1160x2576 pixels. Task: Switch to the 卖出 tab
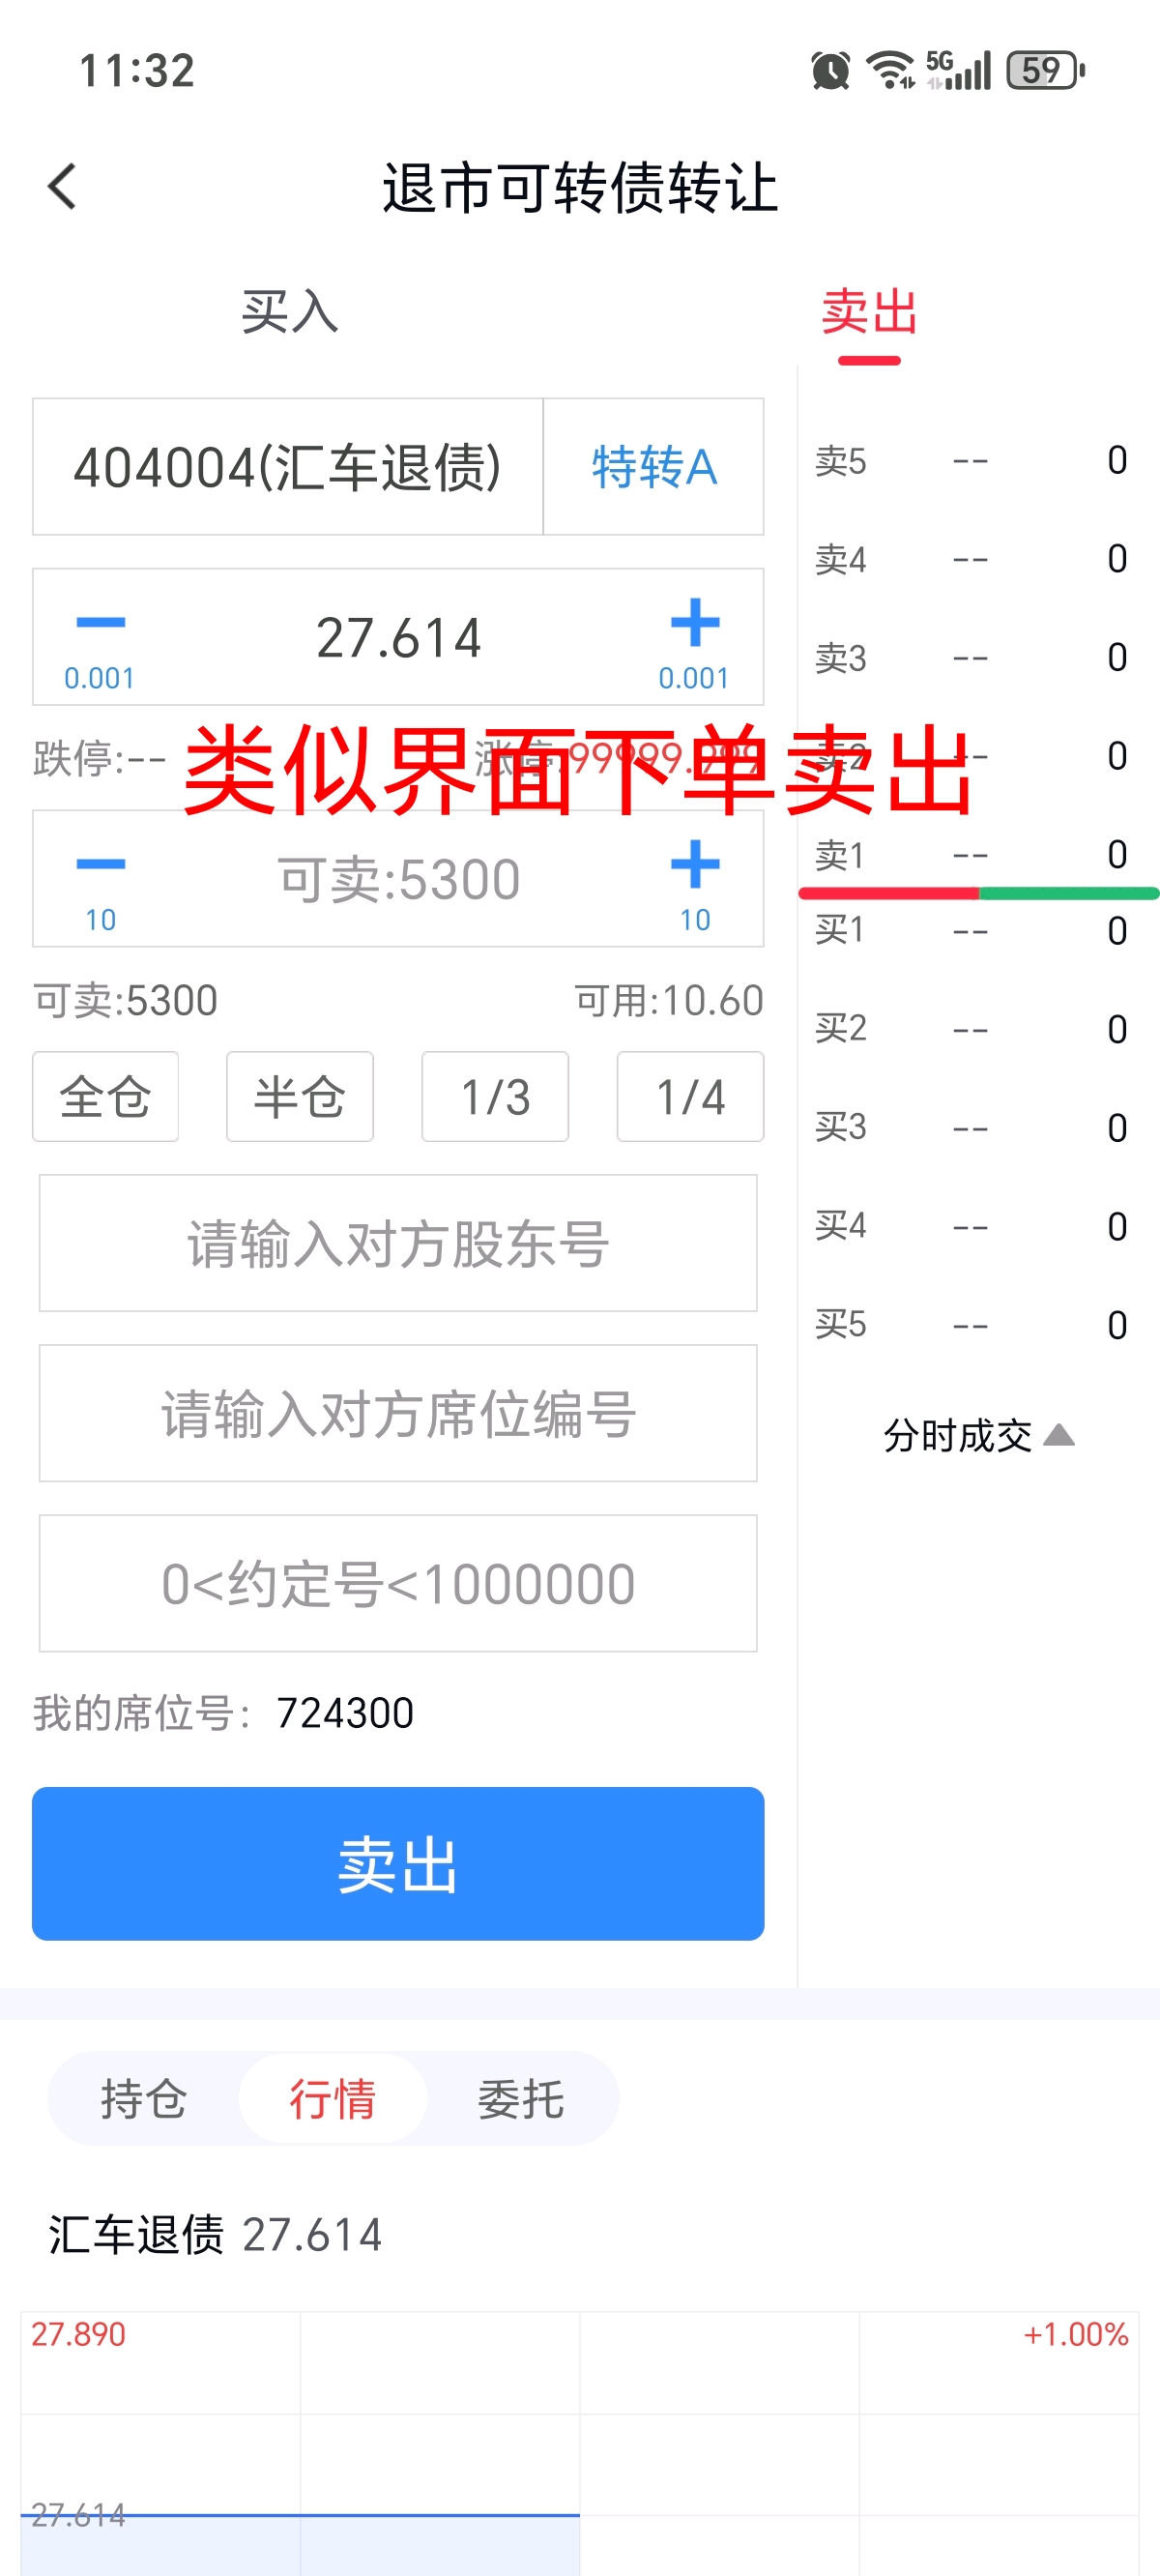[869, 312]
